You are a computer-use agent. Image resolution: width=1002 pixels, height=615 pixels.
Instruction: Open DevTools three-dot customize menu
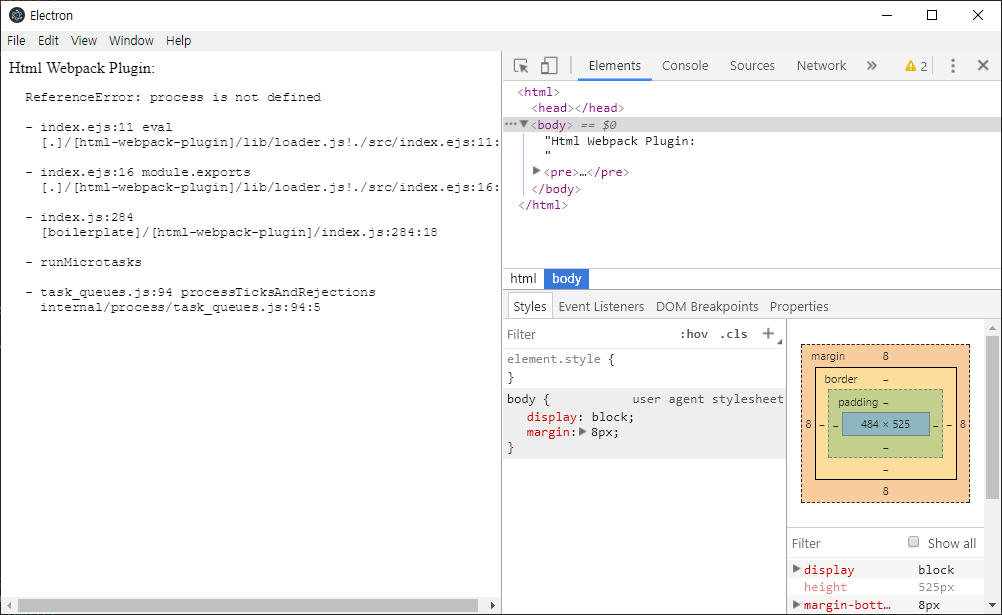tap(953, 66)
